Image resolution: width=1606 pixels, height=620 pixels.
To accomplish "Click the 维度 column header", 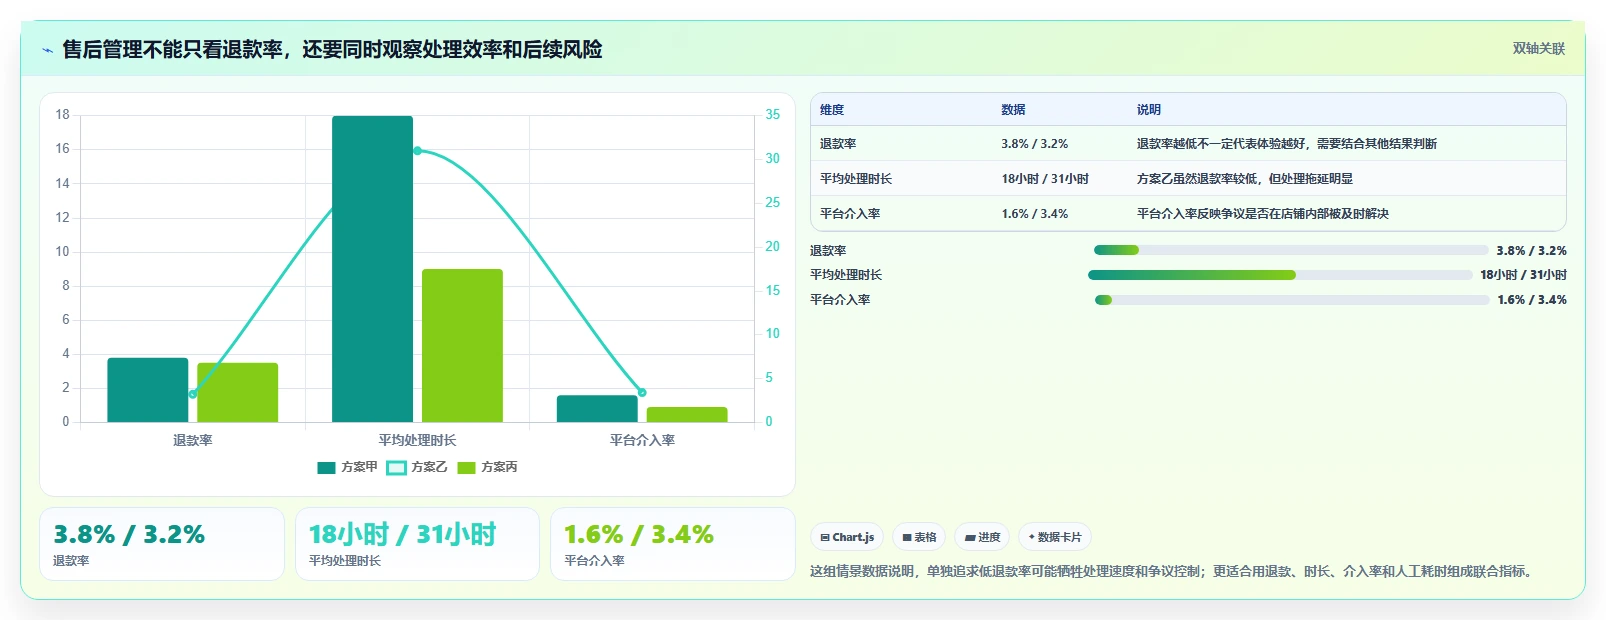I will point(832,110).
